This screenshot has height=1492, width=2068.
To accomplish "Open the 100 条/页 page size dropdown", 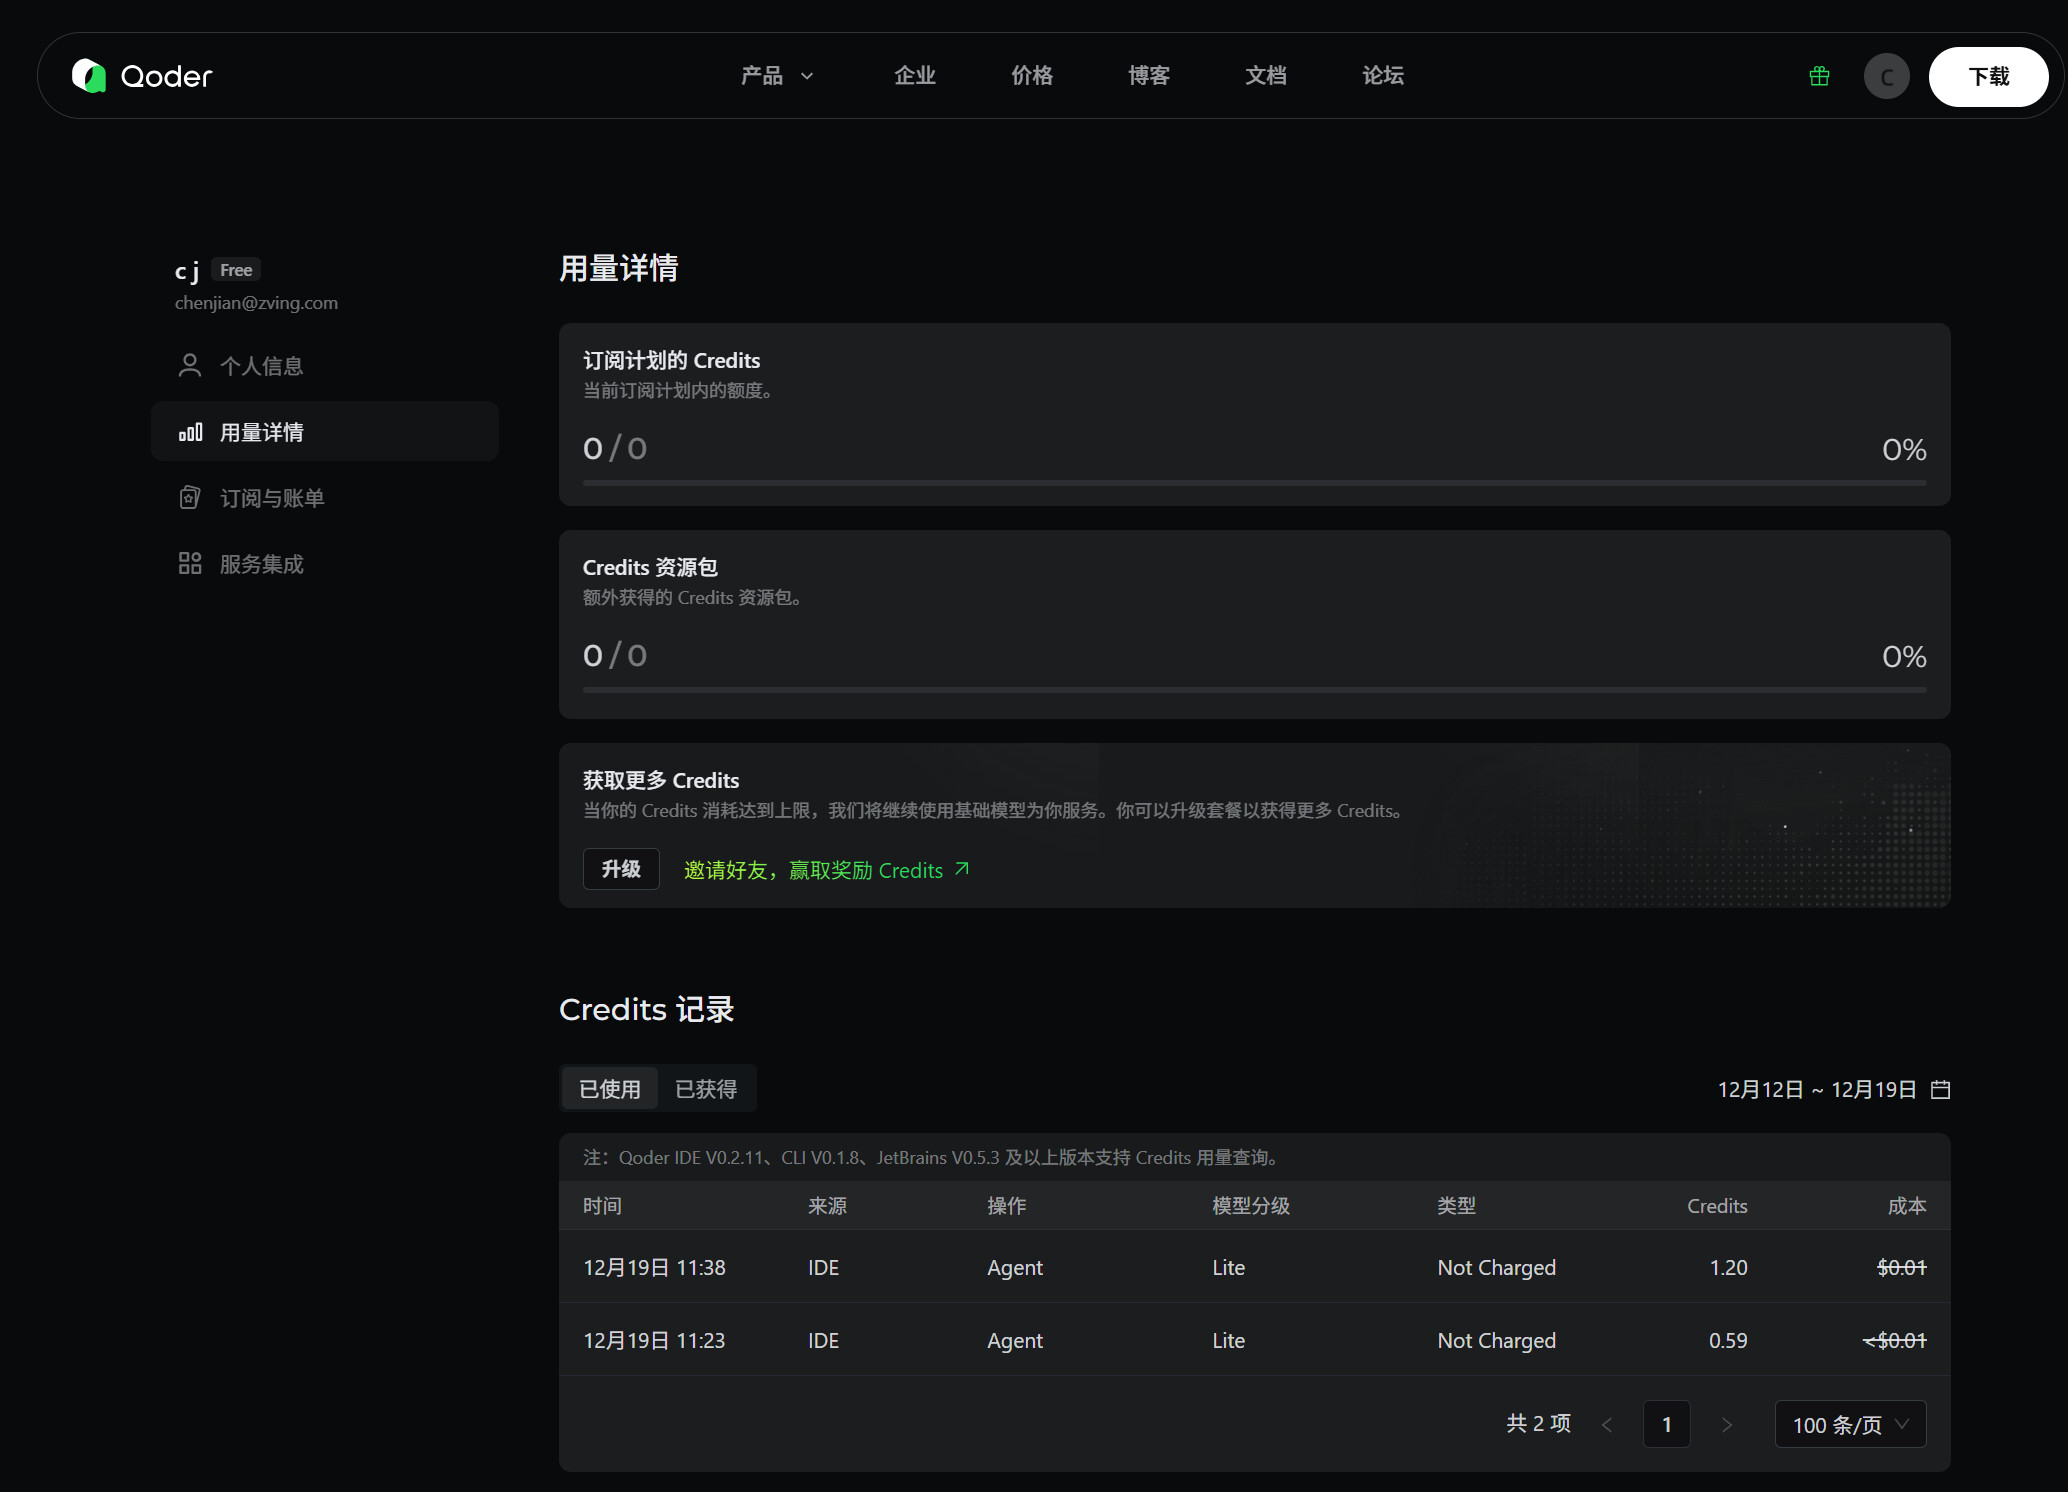I will [x=1850, y=1424].
